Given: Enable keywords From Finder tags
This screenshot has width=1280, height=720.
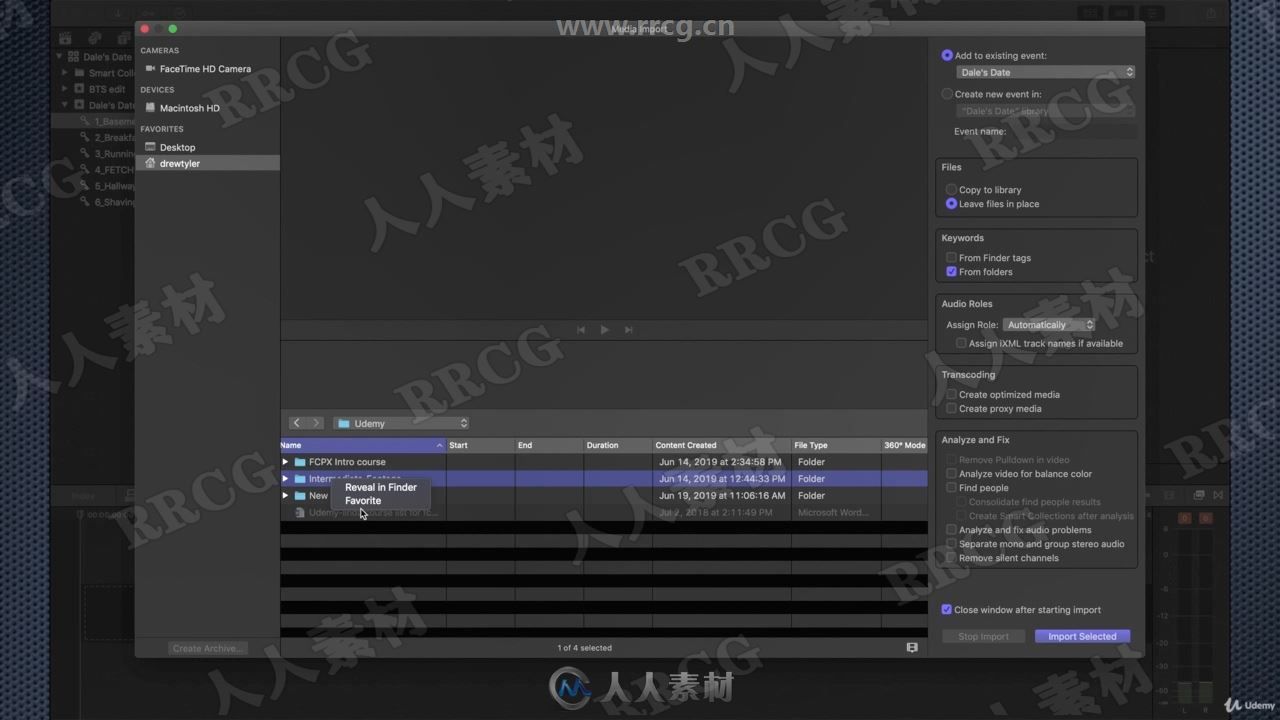Looking at the screenshot, I should (951, 258).
